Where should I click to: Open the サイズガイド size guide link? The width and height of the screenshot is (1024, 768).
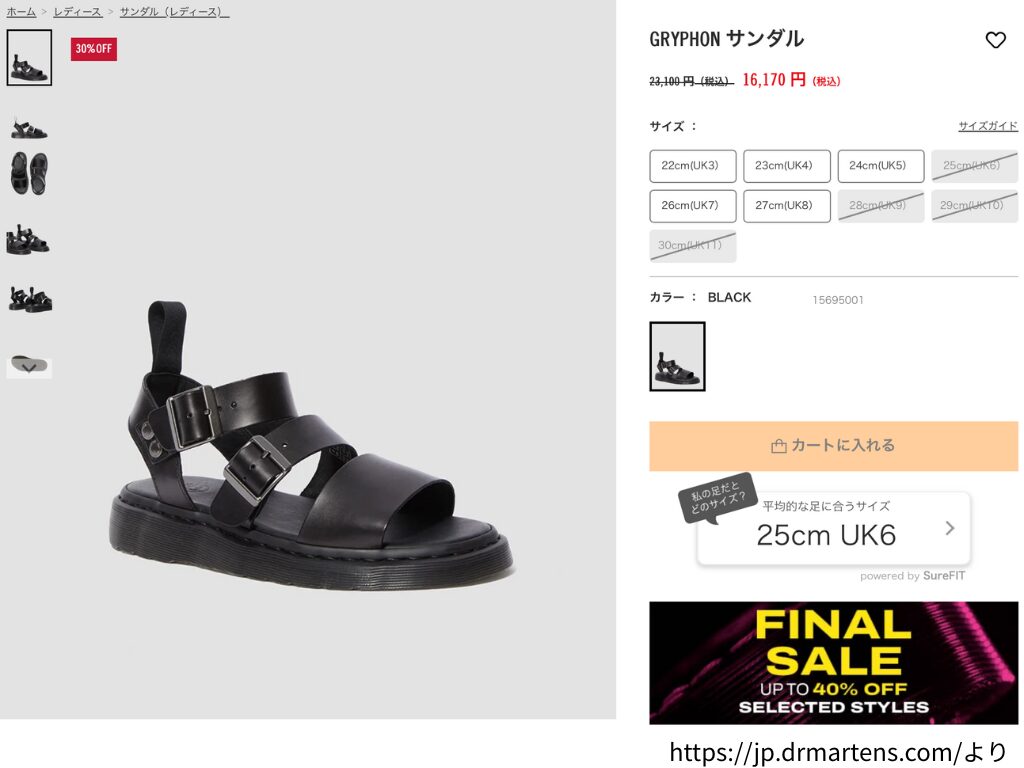pyautogui.click(x=987, y=125)
